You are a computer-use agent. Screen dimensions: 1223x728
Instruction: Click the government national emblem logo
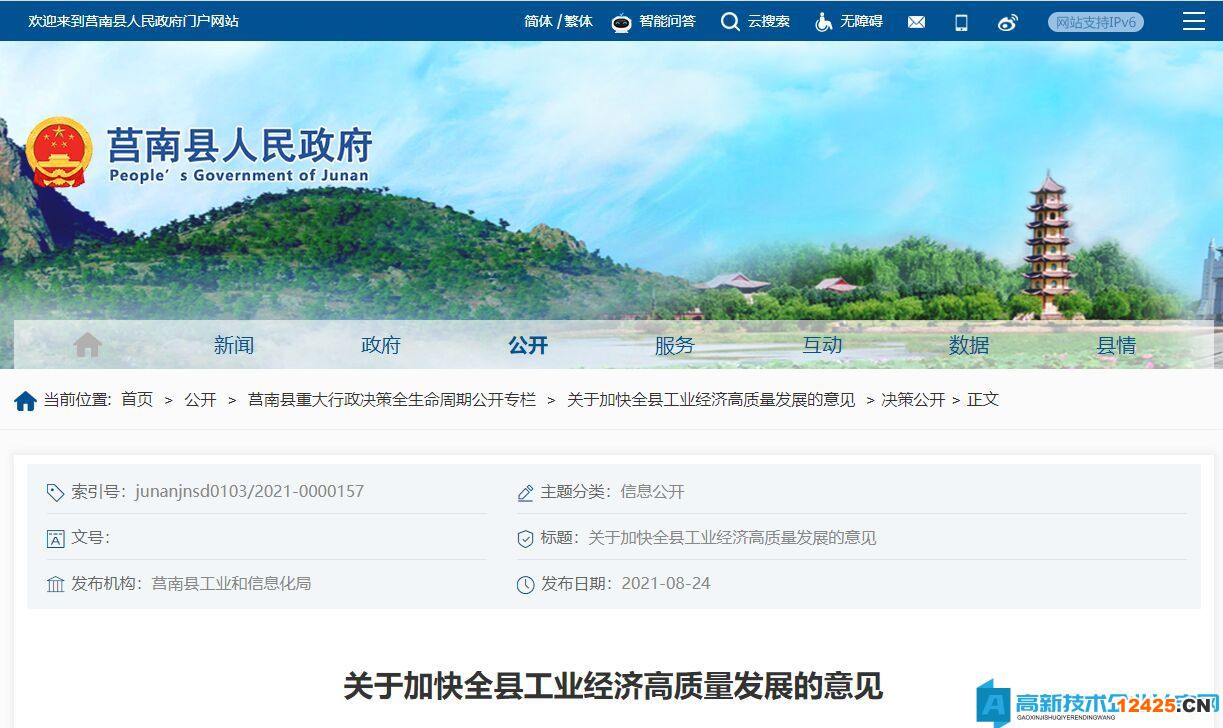(x=59, y=151)
